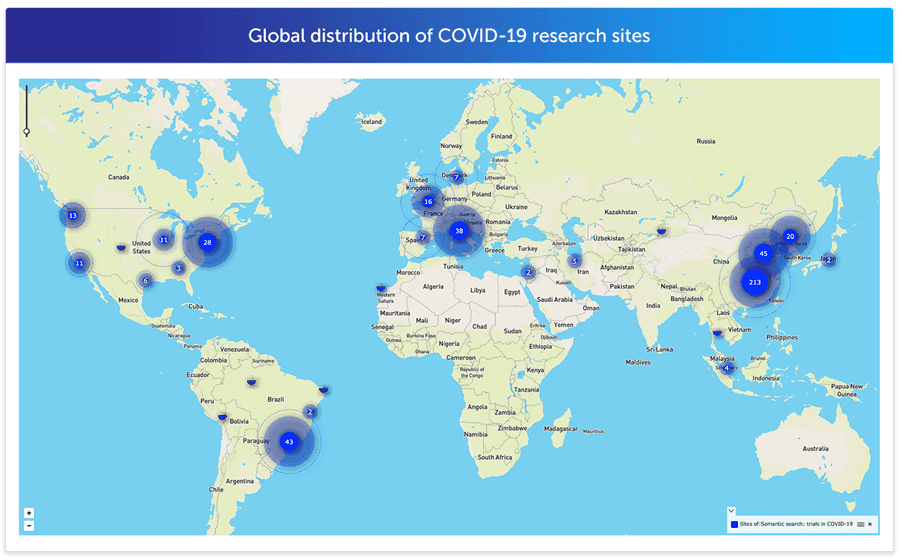
Task: Click the single site marker on Brazil's northeastern tip
Action: (x=324, y=390)
